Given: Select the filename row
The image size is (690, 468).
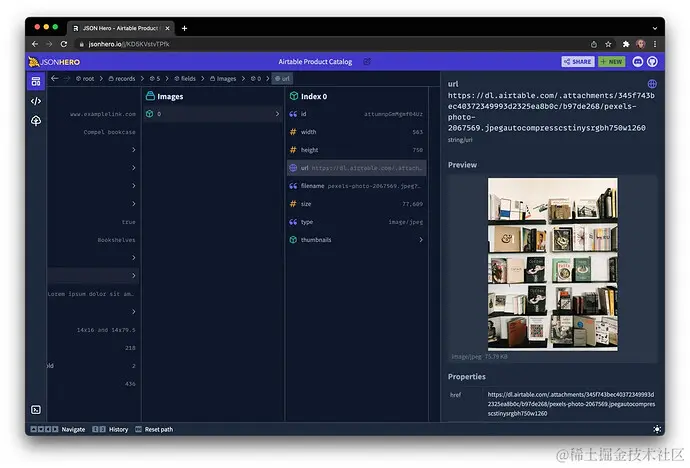Looking at the screenshot, I should 356,186.
